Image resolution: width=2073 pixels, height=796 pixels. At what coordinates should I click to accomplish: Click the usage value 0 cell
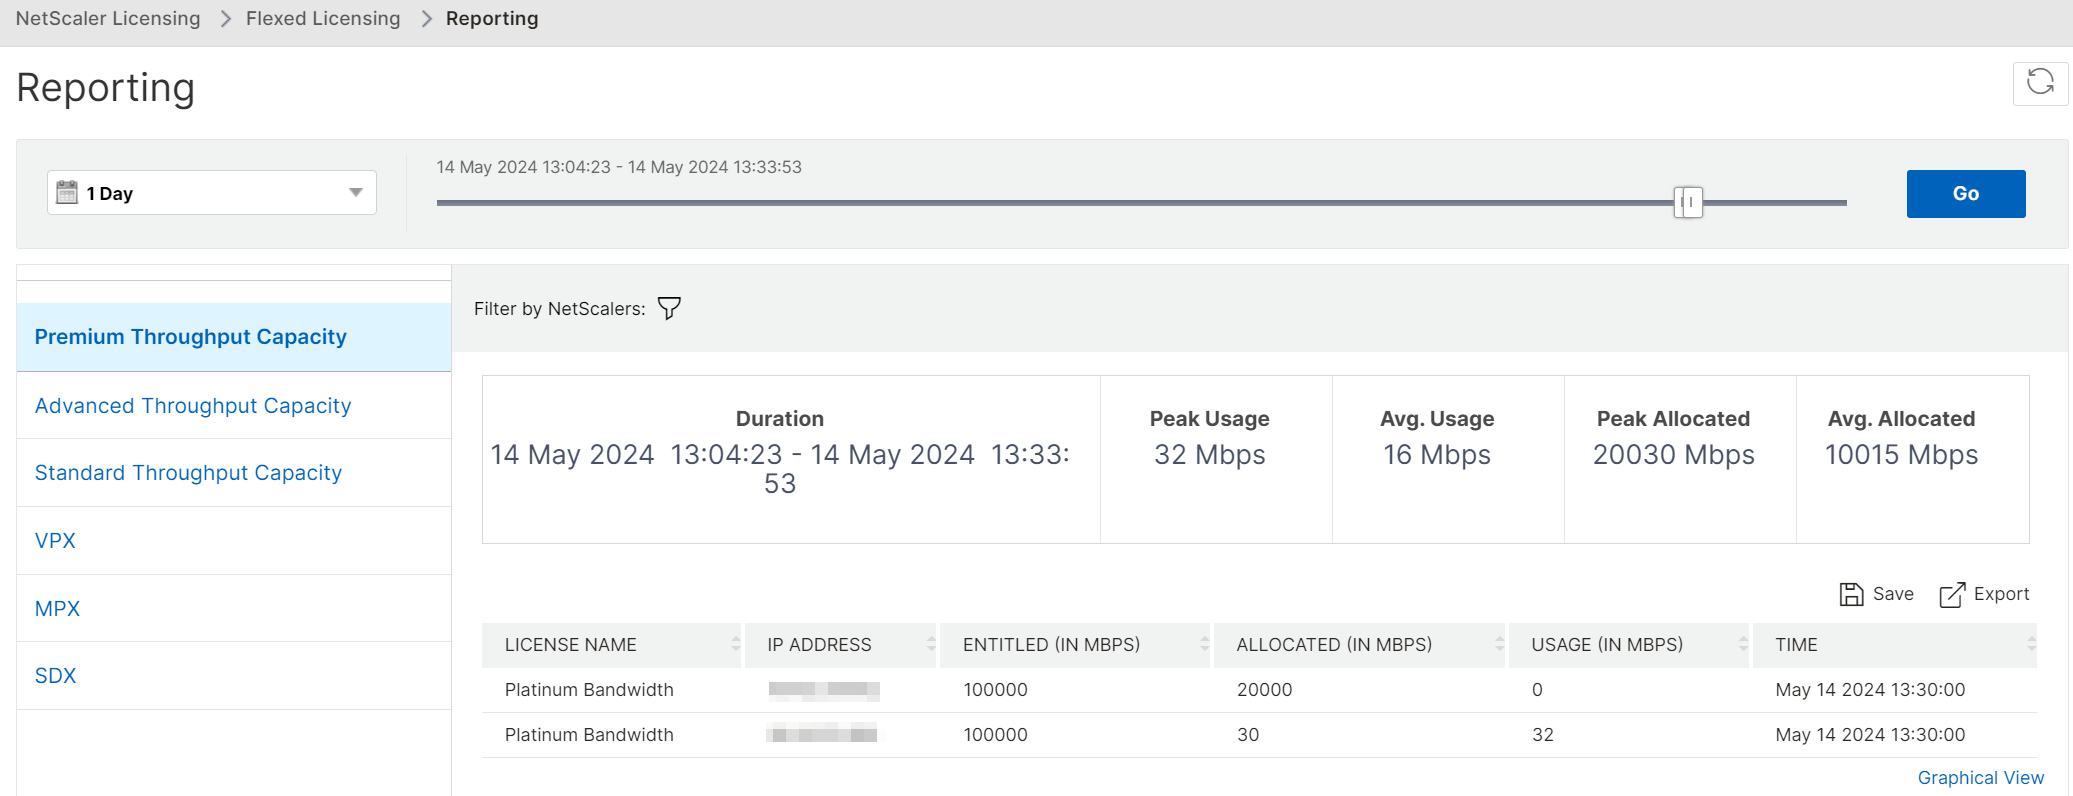[1537, 690]
